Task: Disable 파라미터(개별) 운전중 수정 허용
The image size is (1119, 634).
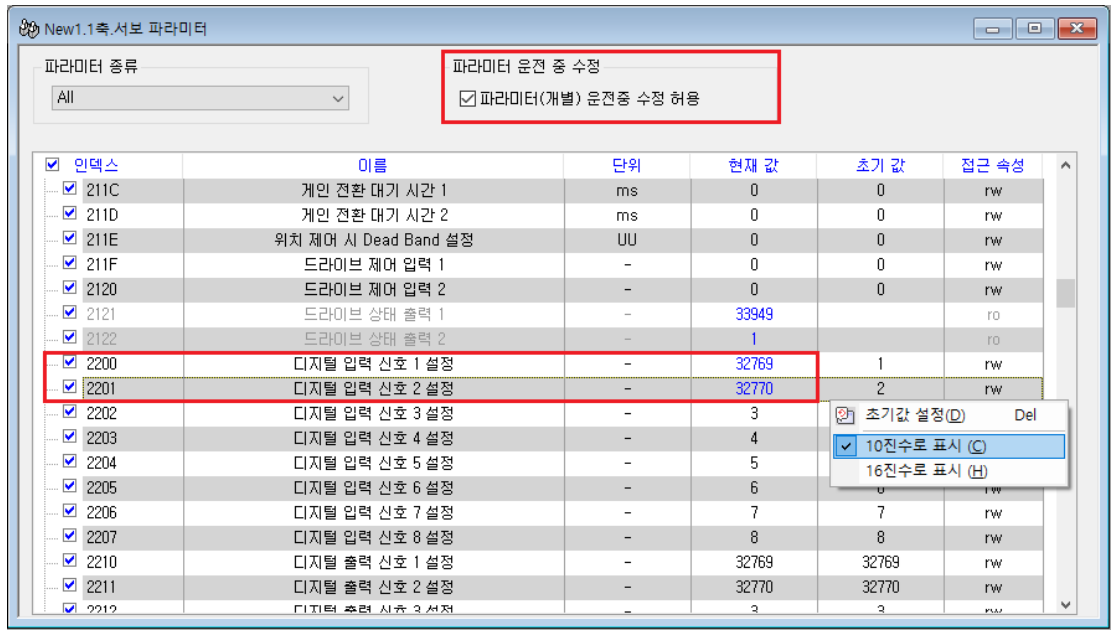Action: click(x=468, y=98)
